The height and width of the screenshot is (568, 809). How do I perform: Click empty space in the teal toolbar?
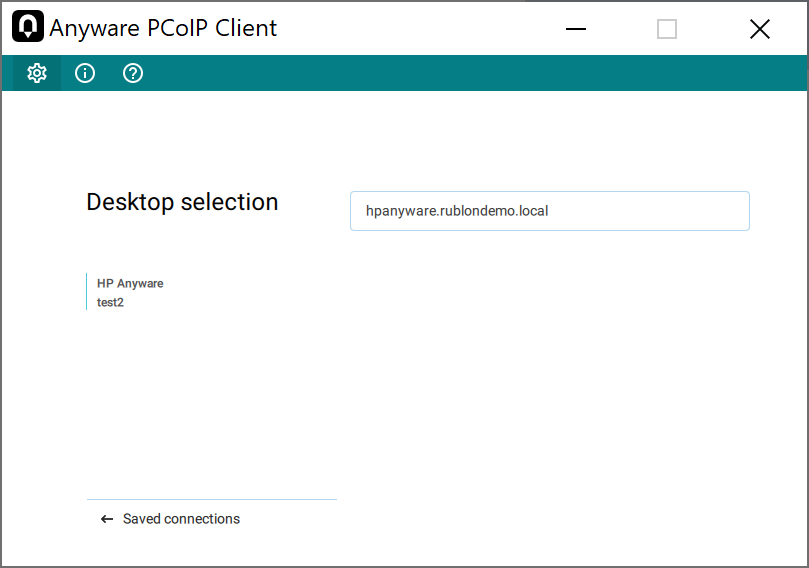coord(450,73)
